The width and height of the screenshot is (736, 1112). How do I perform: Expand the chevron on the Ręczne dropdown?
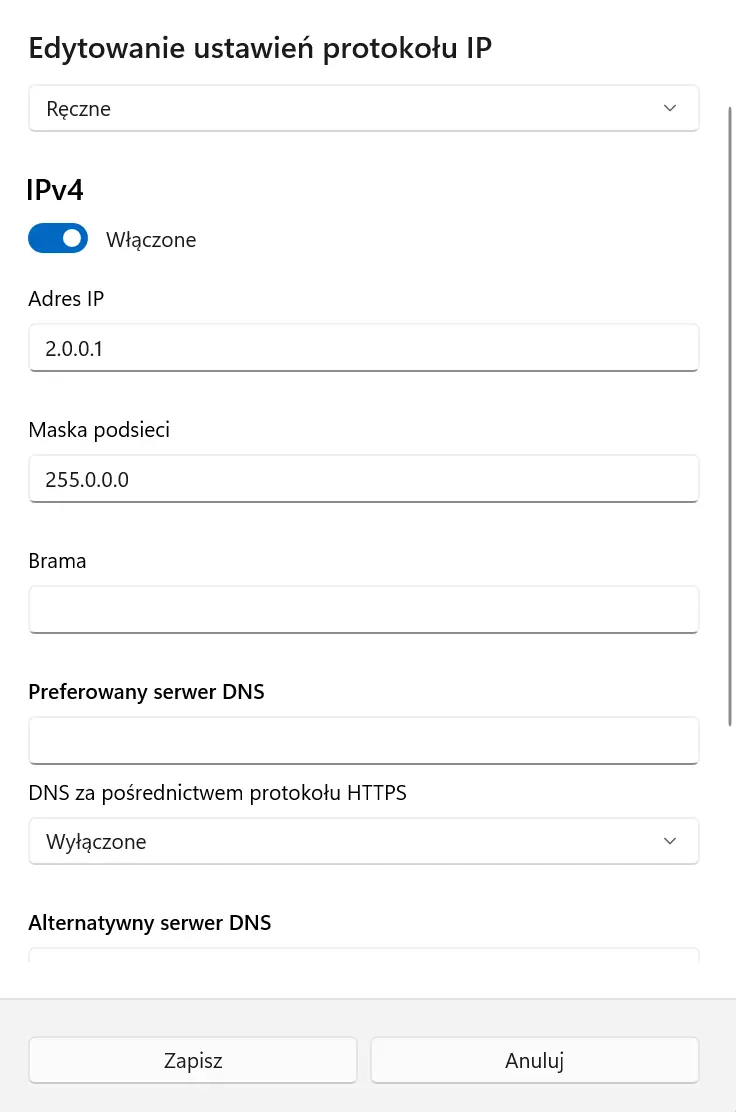(669, 108)
